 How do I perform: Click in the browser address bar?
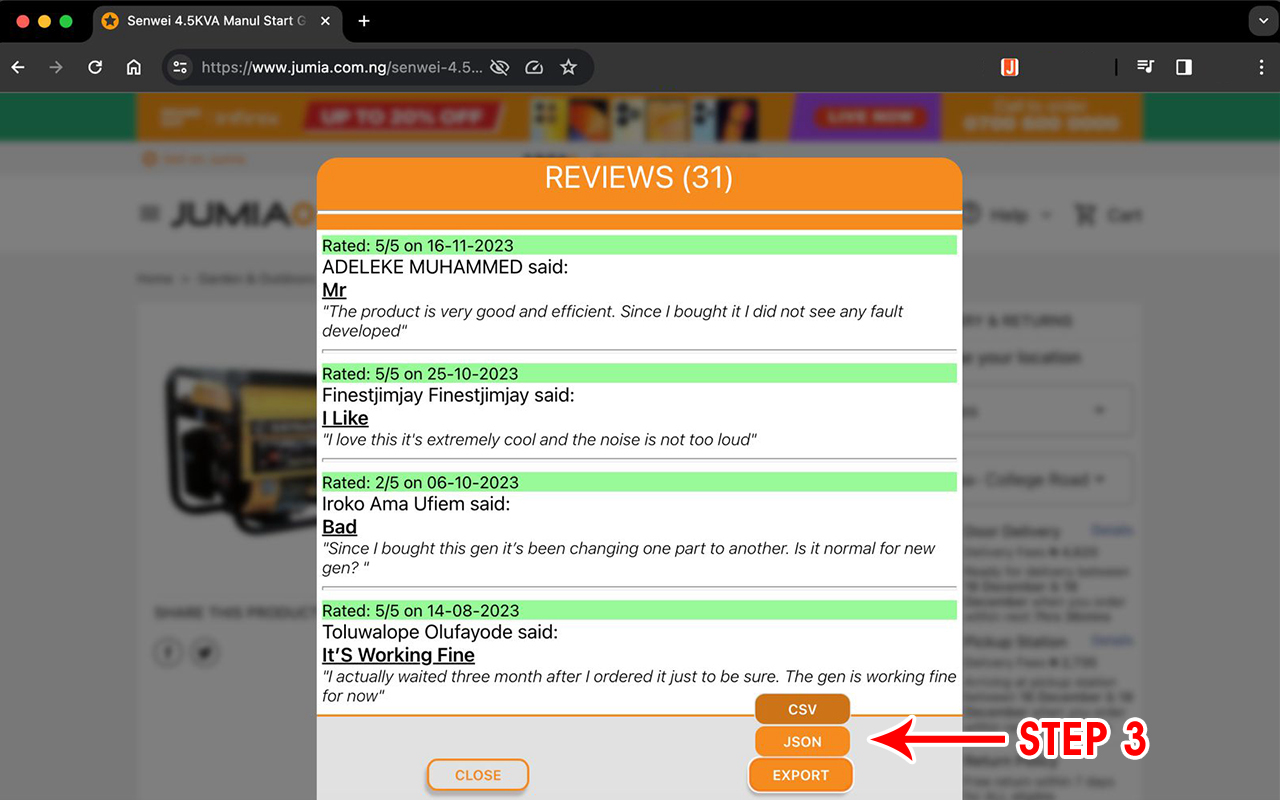click(x=330, y=67)
